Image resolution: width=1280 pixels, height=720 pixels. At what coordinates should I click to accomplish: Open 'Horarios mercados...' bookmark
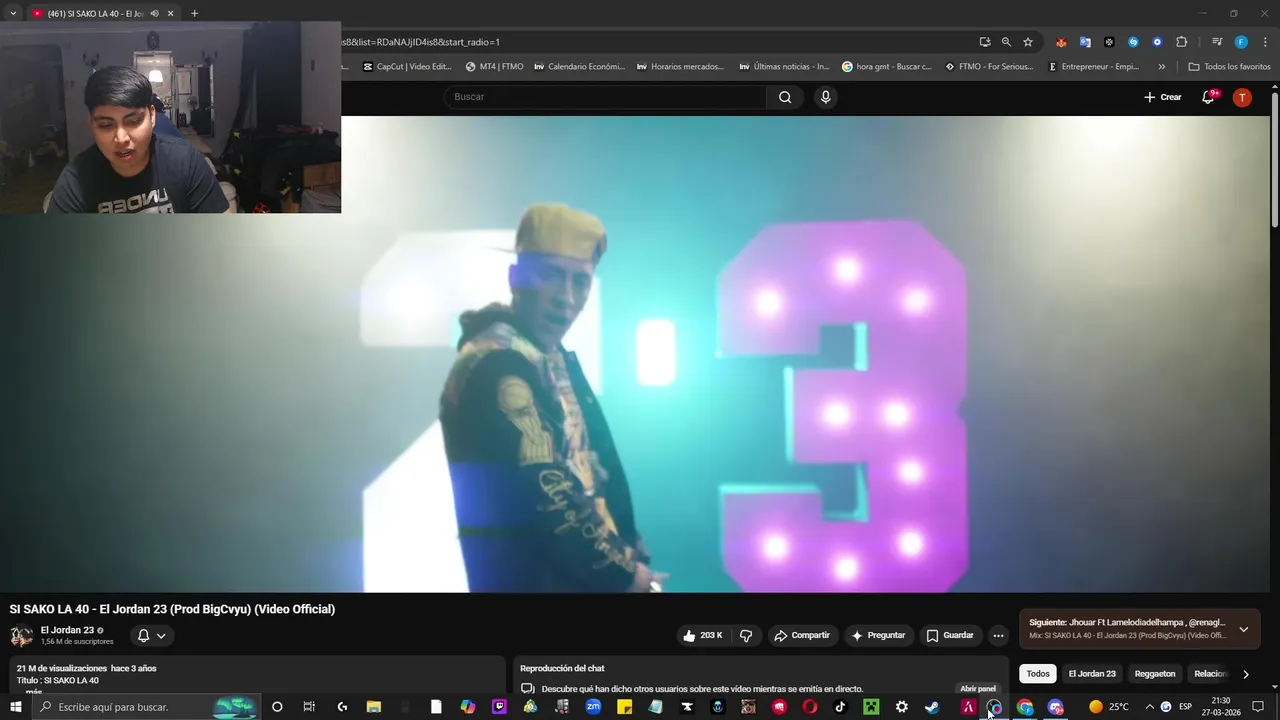coord(680,67)
